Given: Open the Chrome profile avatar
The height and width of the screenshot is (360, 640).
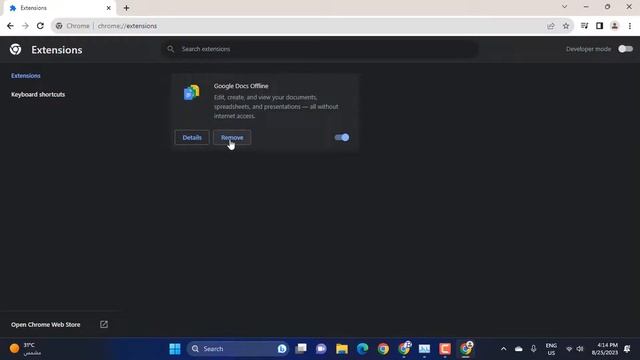Looking at the screenshot, I should [x=614, y=26].
